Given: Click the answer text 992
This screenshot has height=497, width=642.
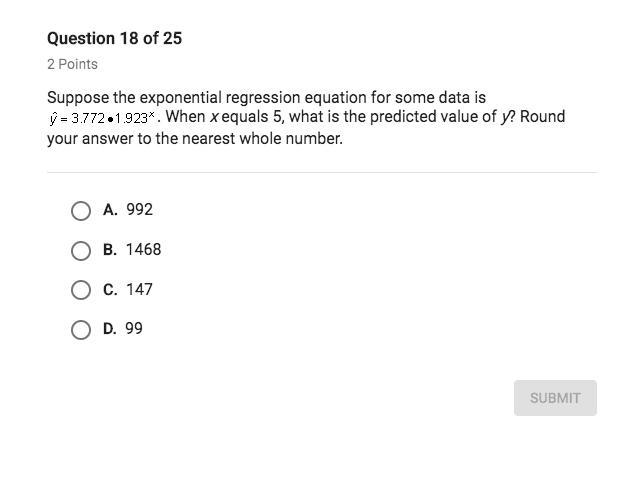Looking at the screenshot, I should 139,210.
